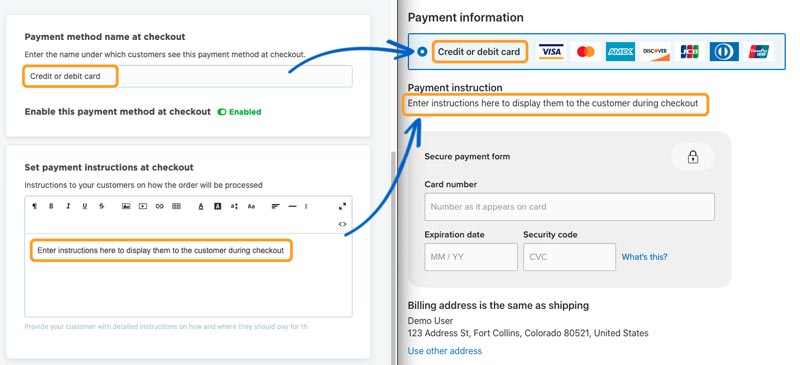The height and width of the screenshot is (365, 800).
Task: Focus the Card number input field
Action: pyautogui.click(x=569, y=207)
